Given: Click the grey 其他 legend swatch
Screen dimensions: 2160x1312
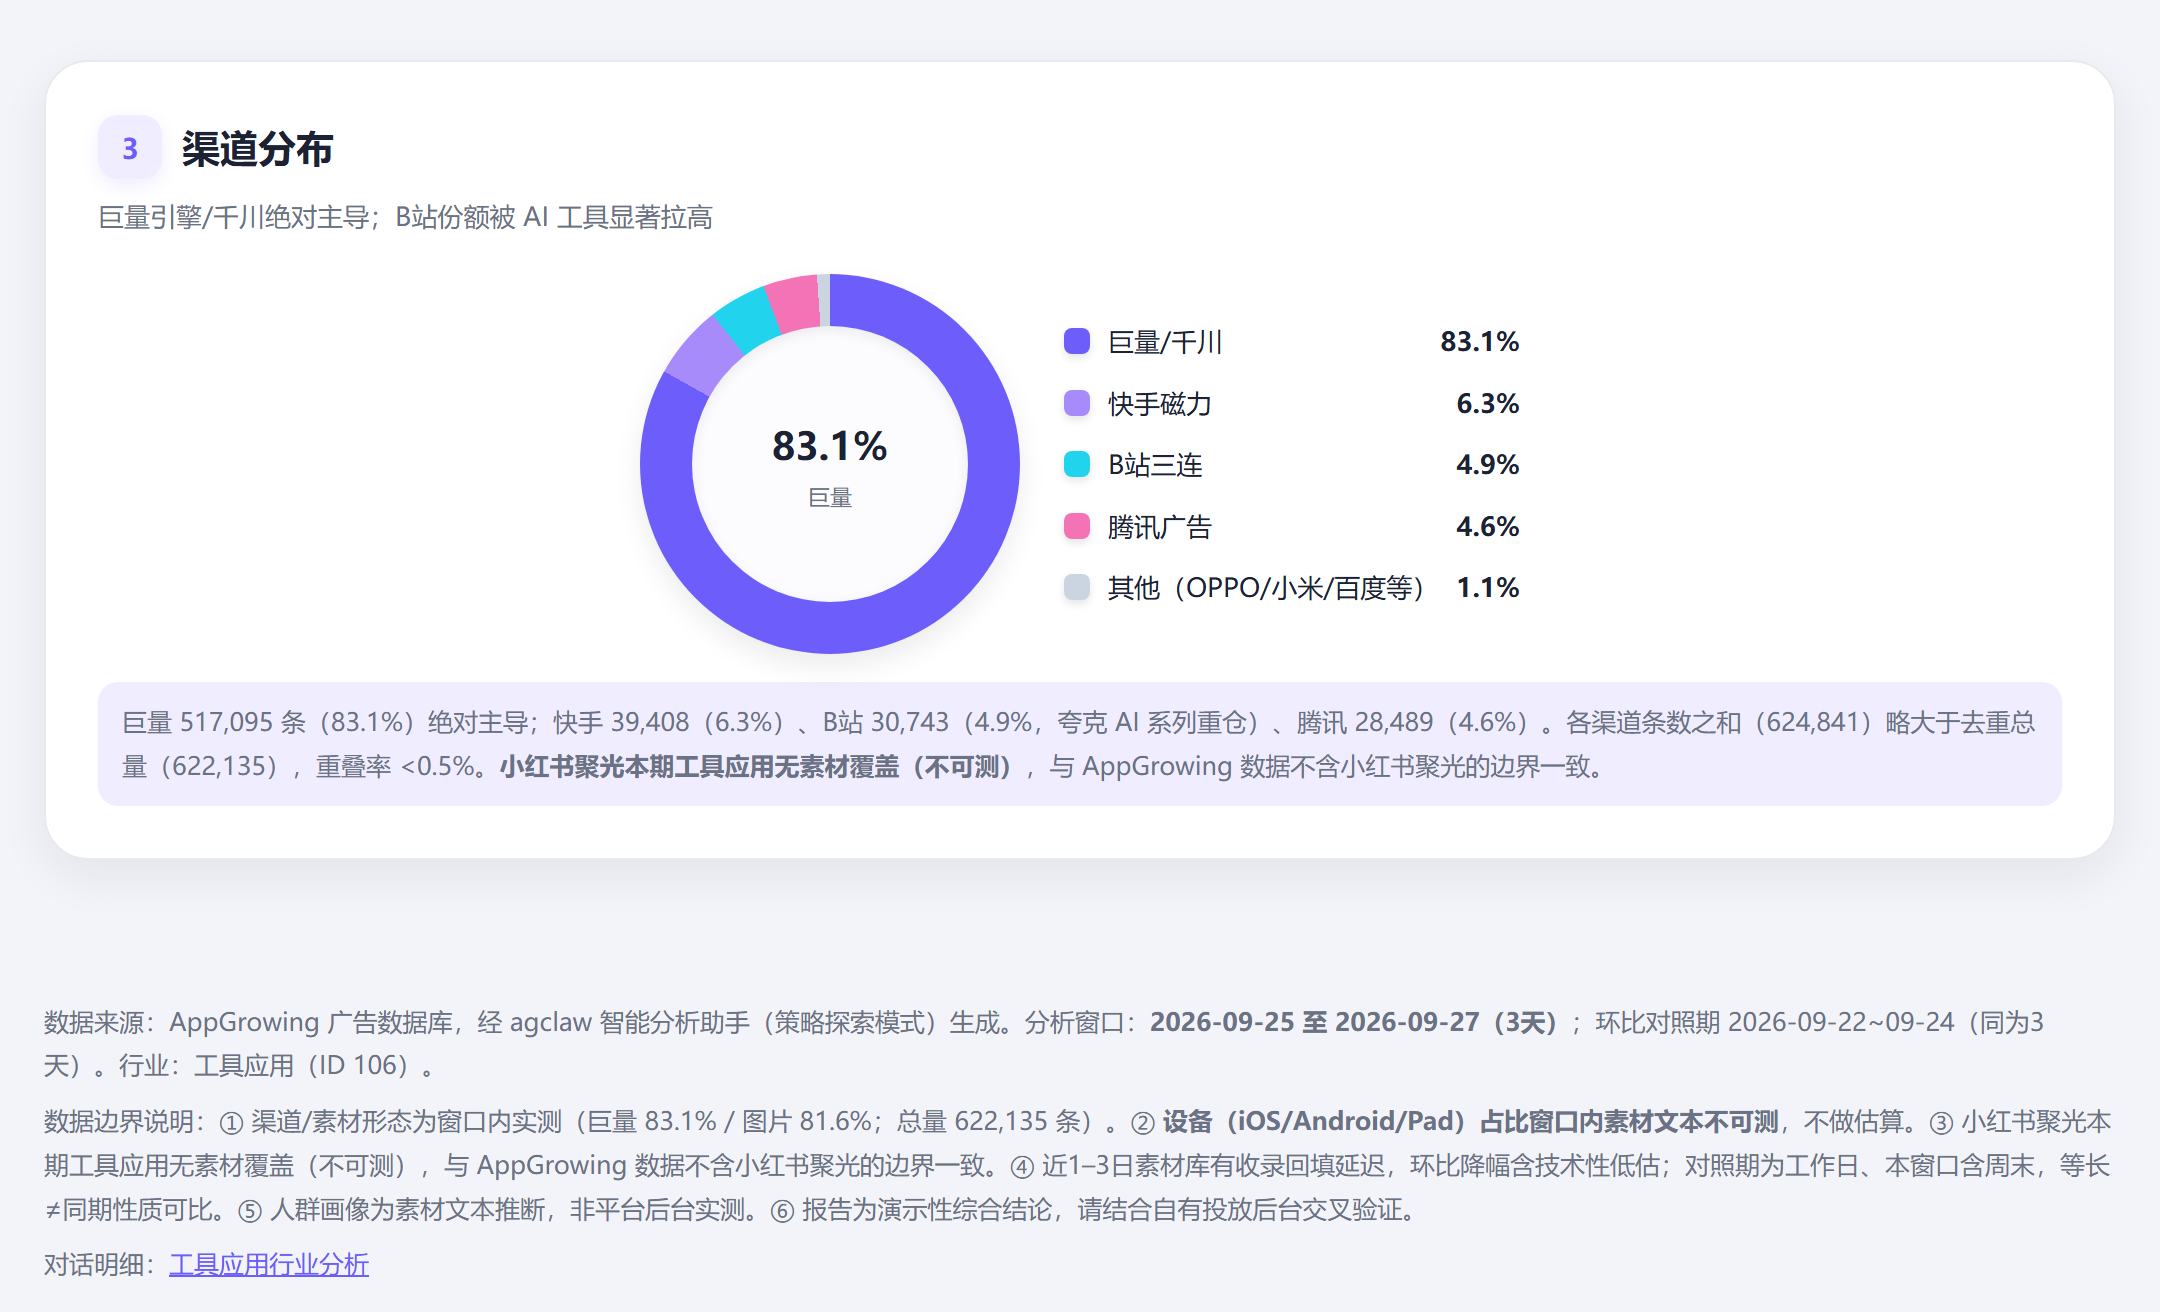Looking at the screenshot, I should [x=1077, y=587].
